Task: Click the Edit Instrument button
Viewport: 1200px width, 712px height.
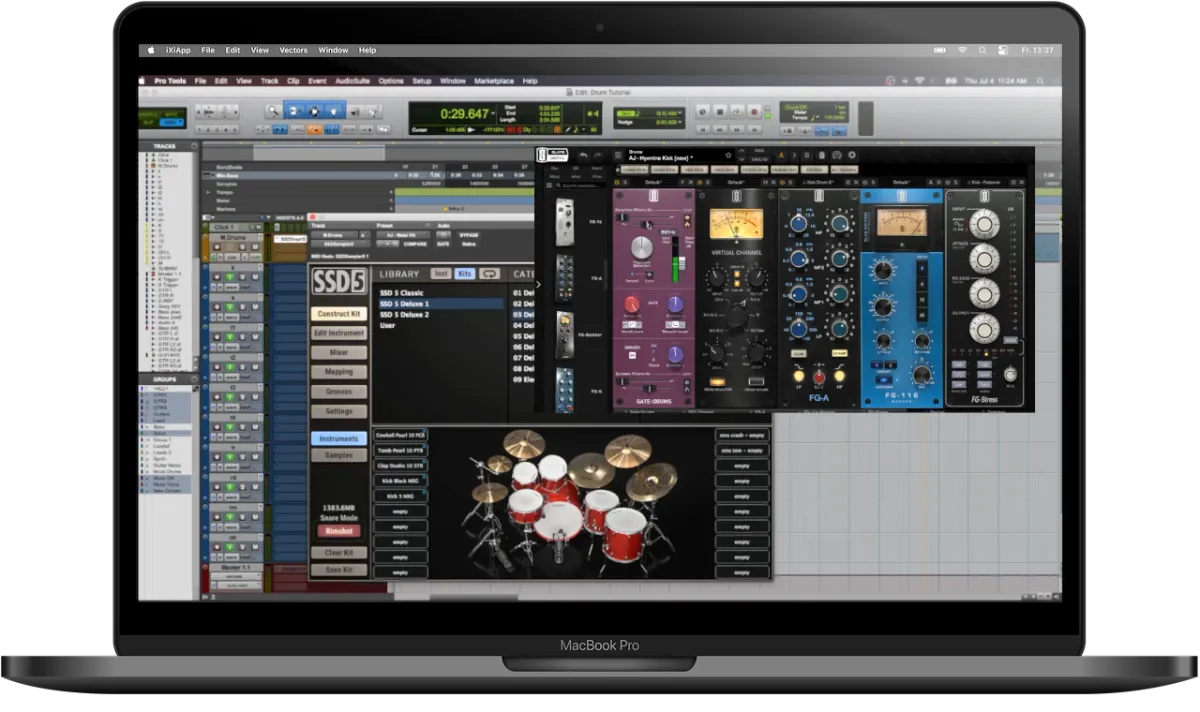Action: pos(338,333)
